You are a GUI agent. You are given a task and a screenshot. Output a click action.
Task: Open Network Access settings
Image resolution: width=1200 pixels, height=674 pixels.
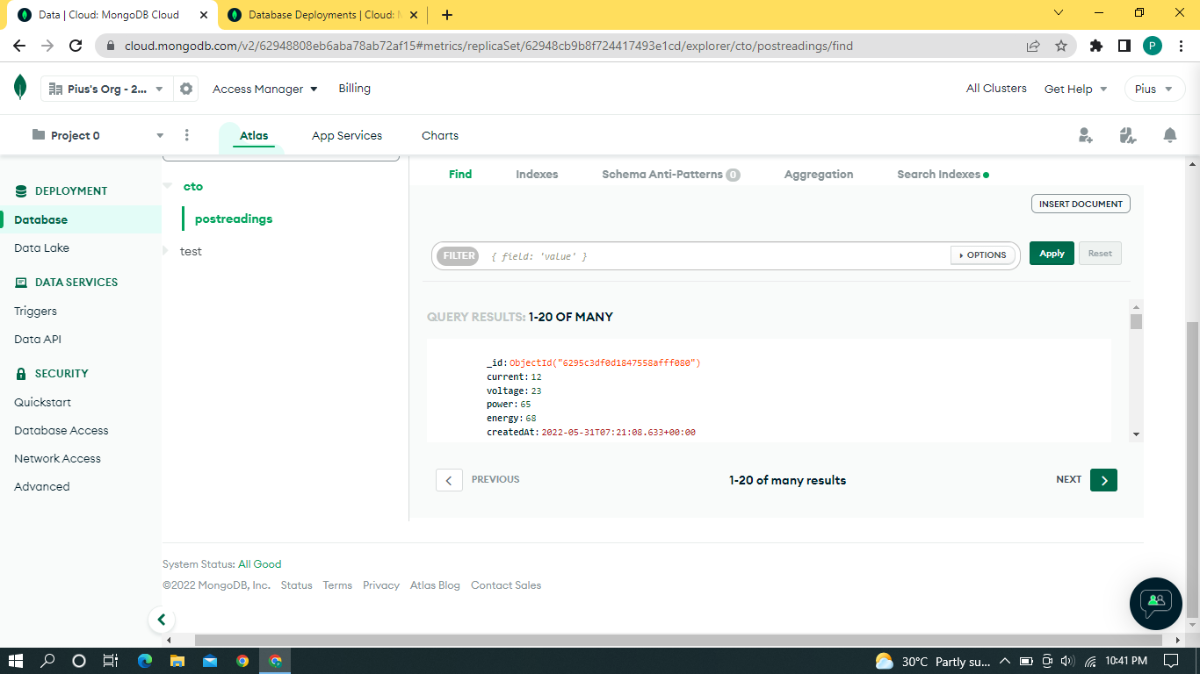[58, 458]
